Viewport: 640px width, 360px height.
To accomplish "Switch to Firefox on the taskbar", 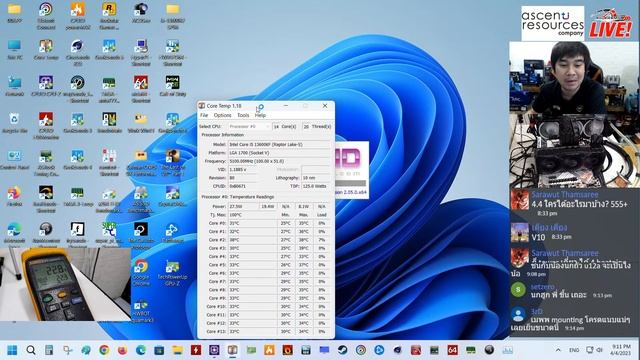I will [x=122, y=350].
